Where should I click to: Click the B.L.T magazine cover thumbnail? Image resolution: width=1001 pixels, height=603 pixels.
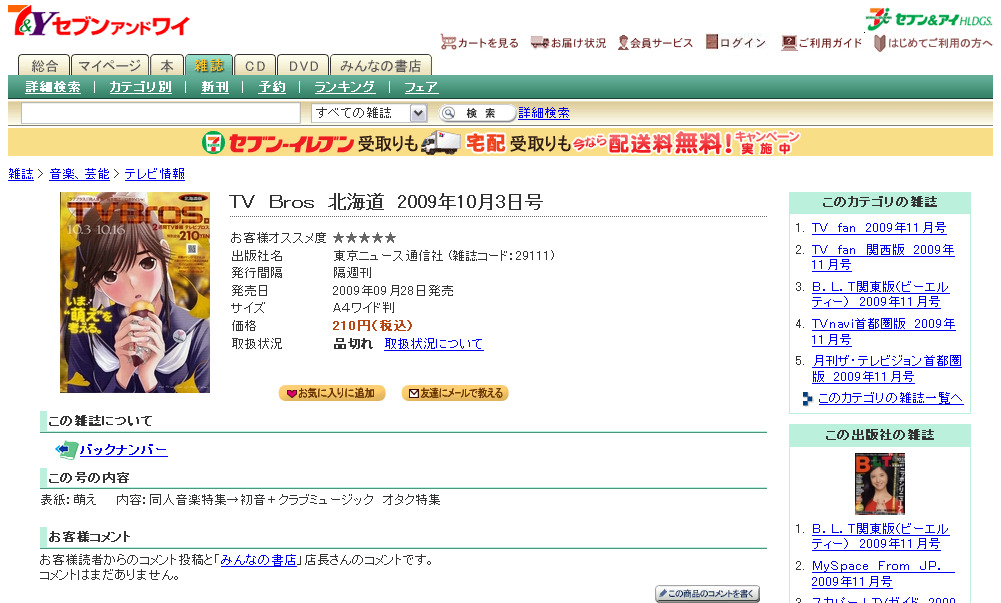[x=880, y=484]
